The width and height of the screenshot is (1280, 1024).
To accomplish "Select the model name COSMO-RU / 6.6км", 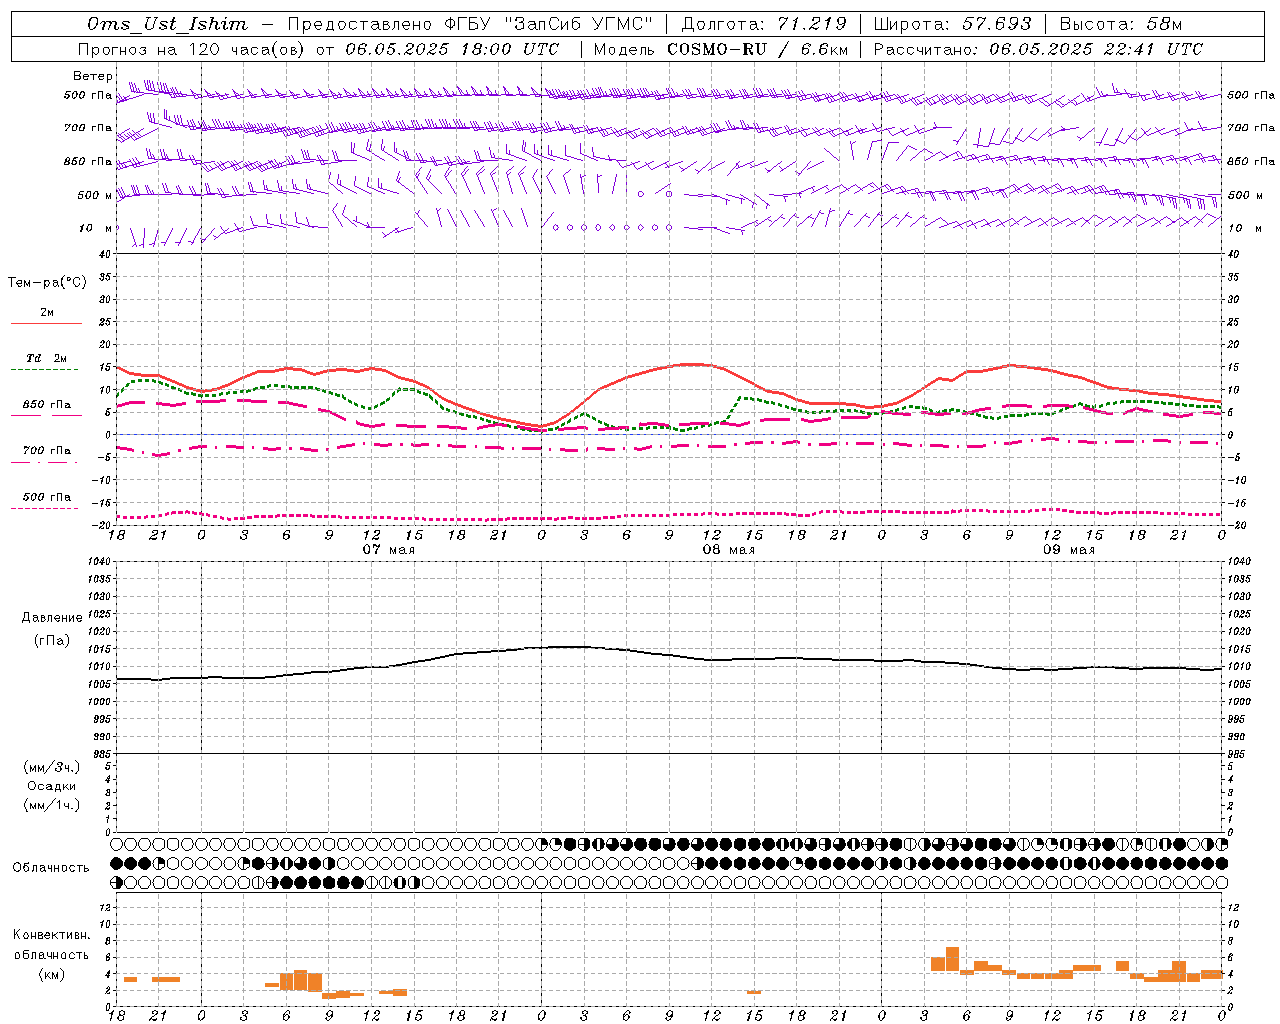I will (x=758, y=49).
